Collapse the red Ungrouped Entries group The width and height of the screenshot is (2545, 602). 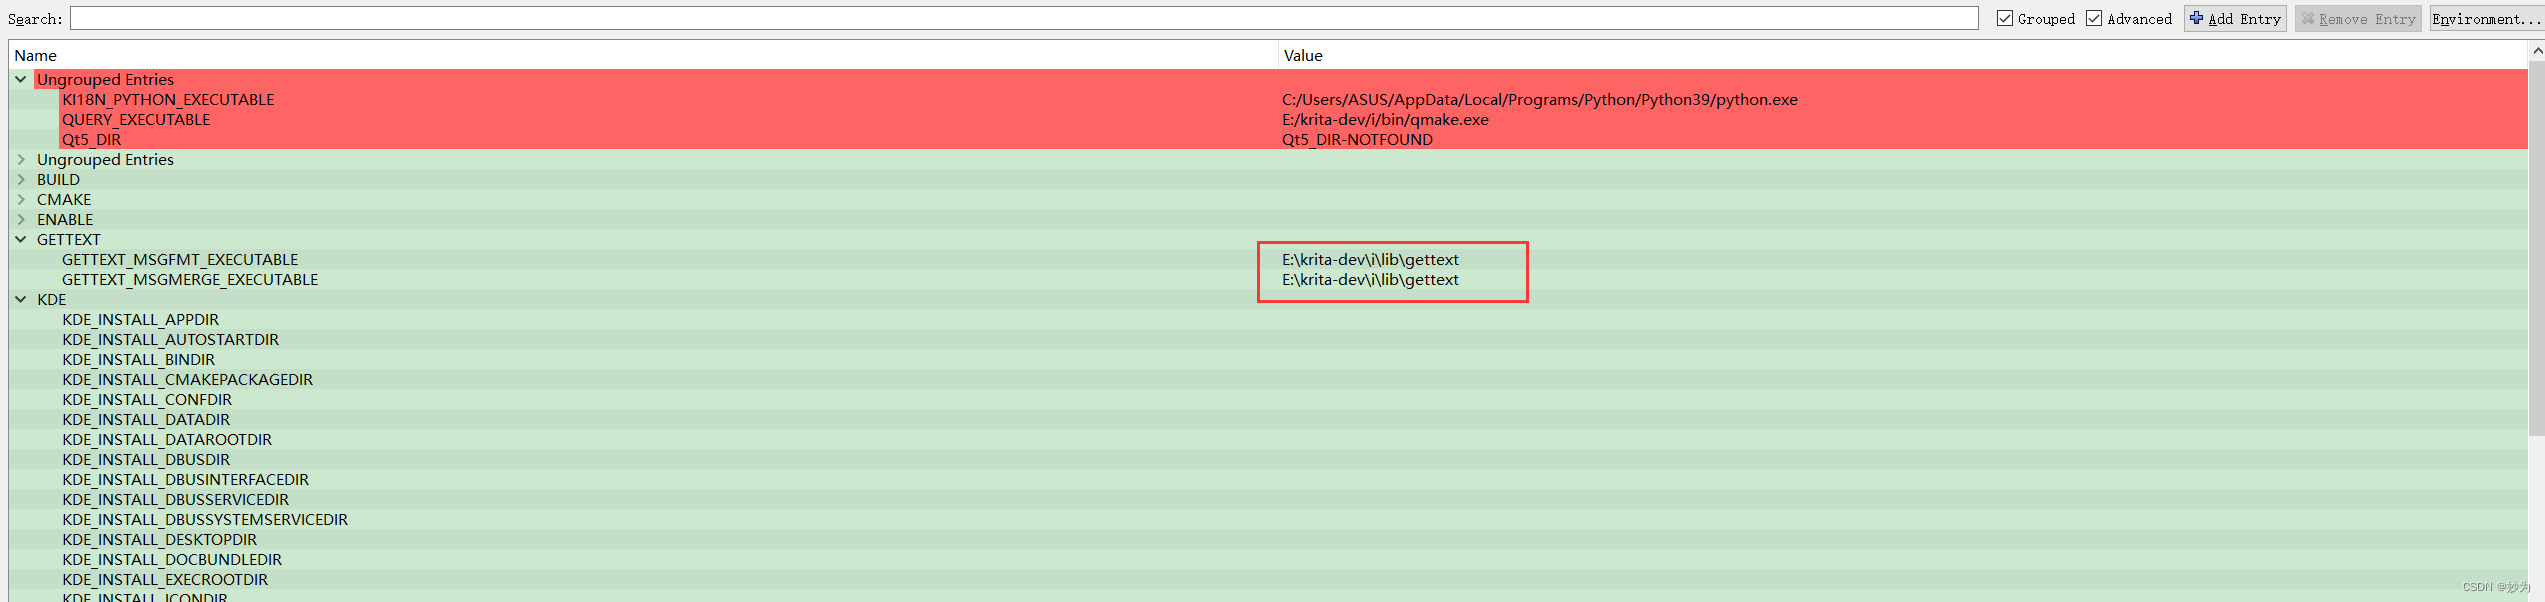click(x=21, y=79)
